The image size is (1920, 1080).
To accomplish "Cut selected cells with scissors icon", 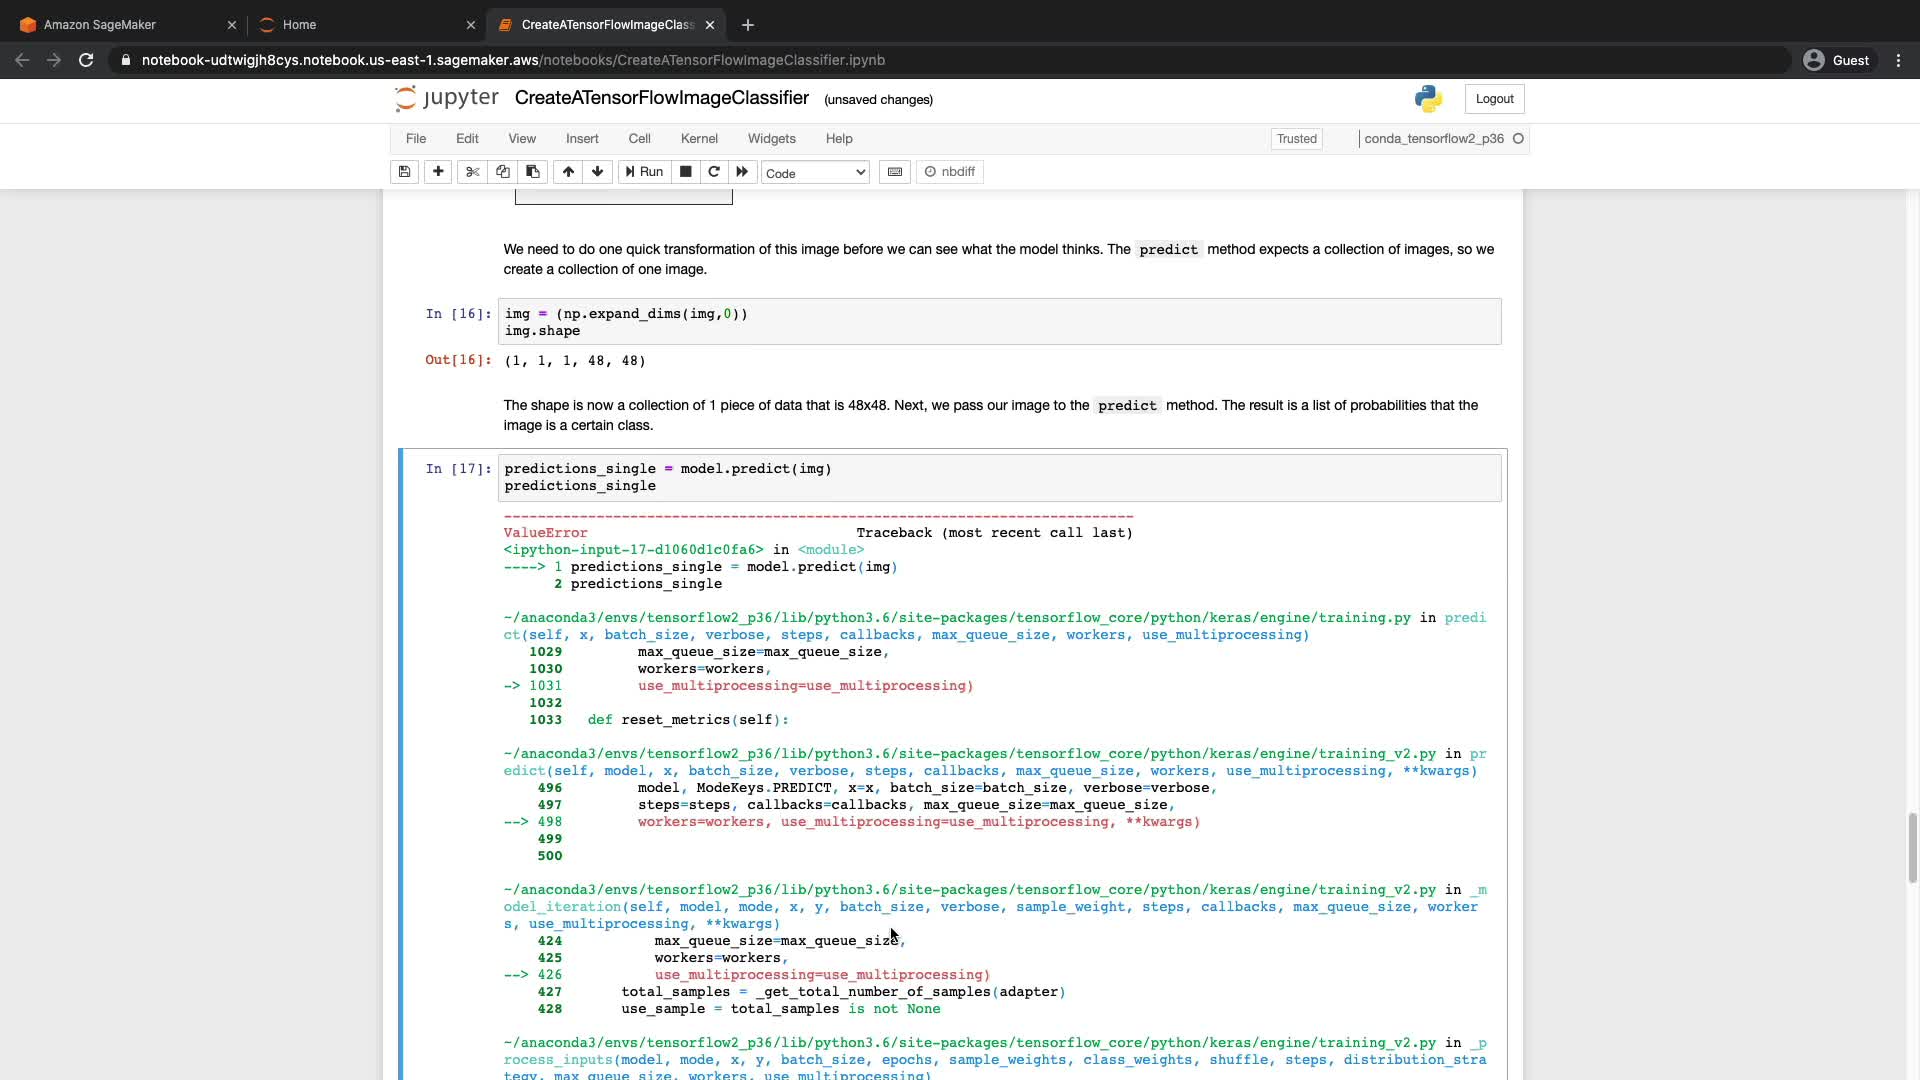I will click(x=473, y=172).
